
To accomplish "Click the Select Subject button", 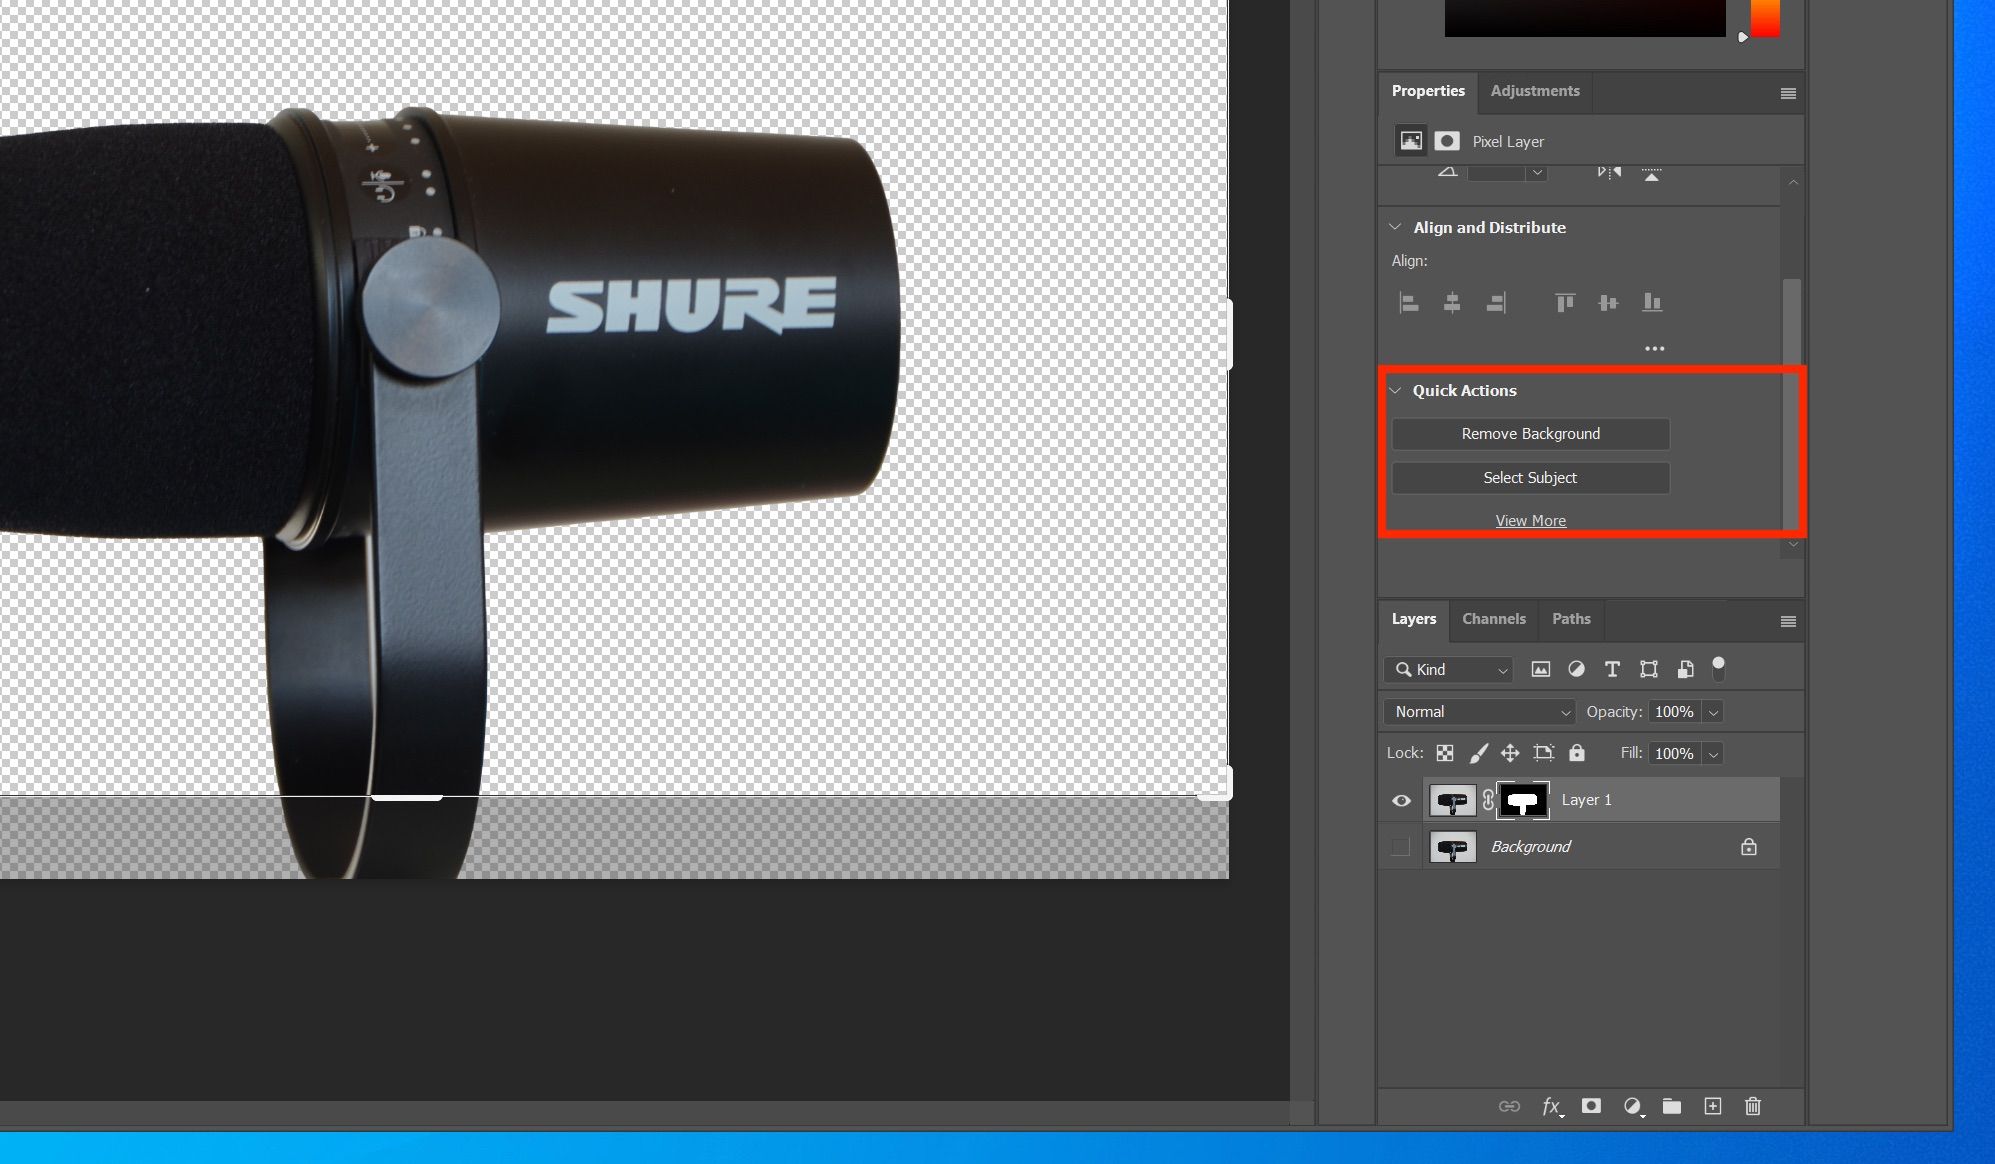I will [x=1531, y=478].
